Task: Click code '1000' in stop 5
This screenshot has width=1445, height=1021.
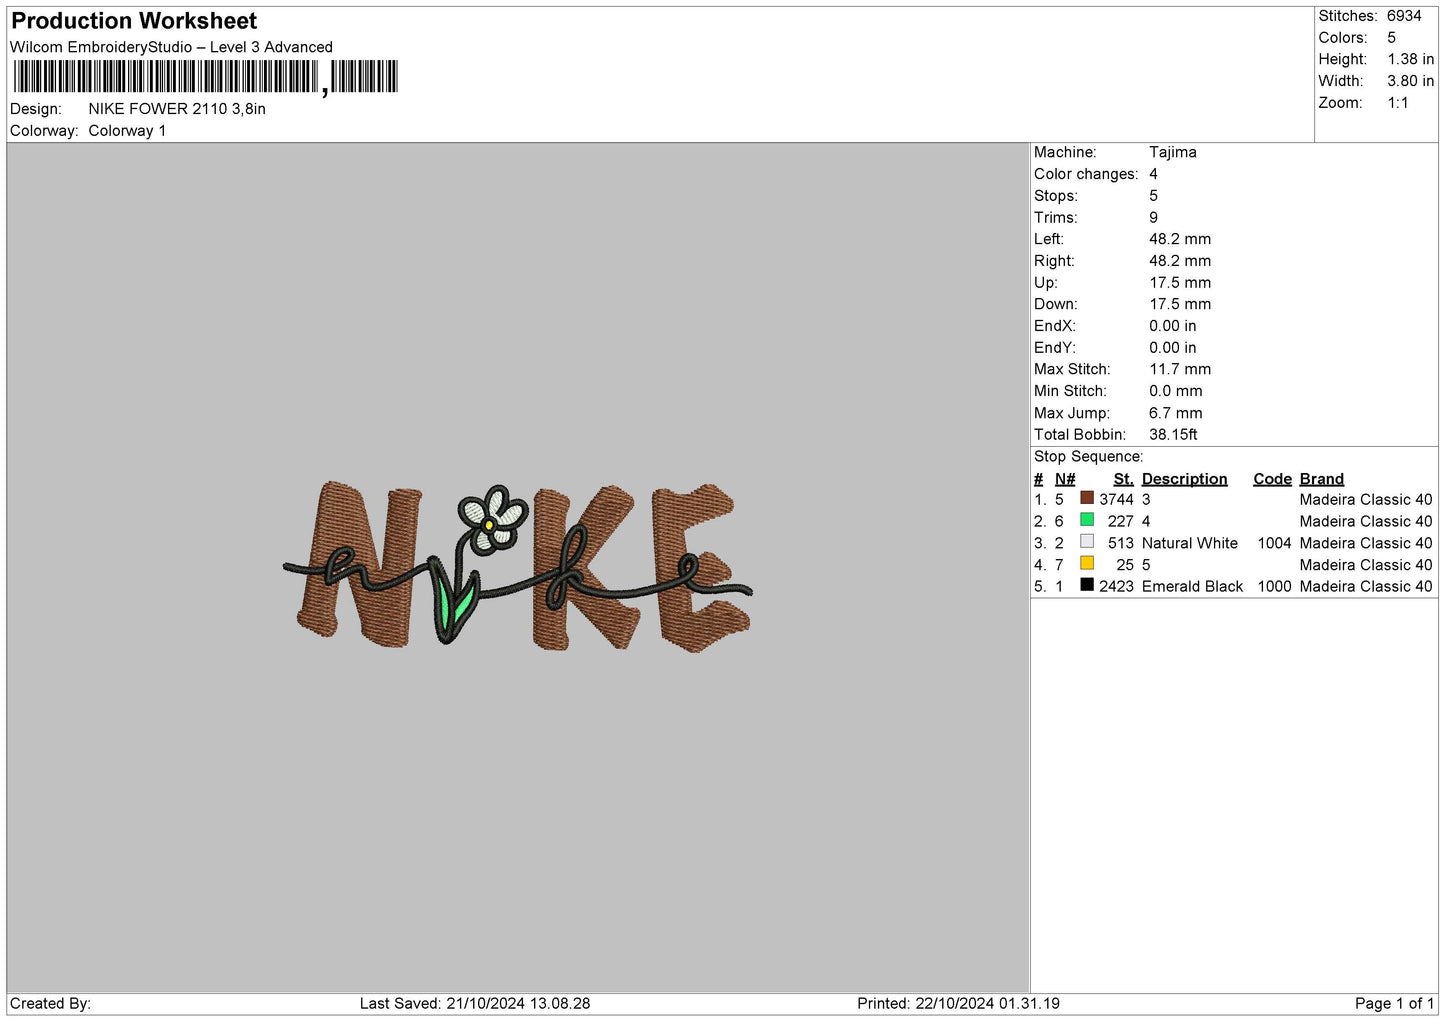Action: [1274, 587]
